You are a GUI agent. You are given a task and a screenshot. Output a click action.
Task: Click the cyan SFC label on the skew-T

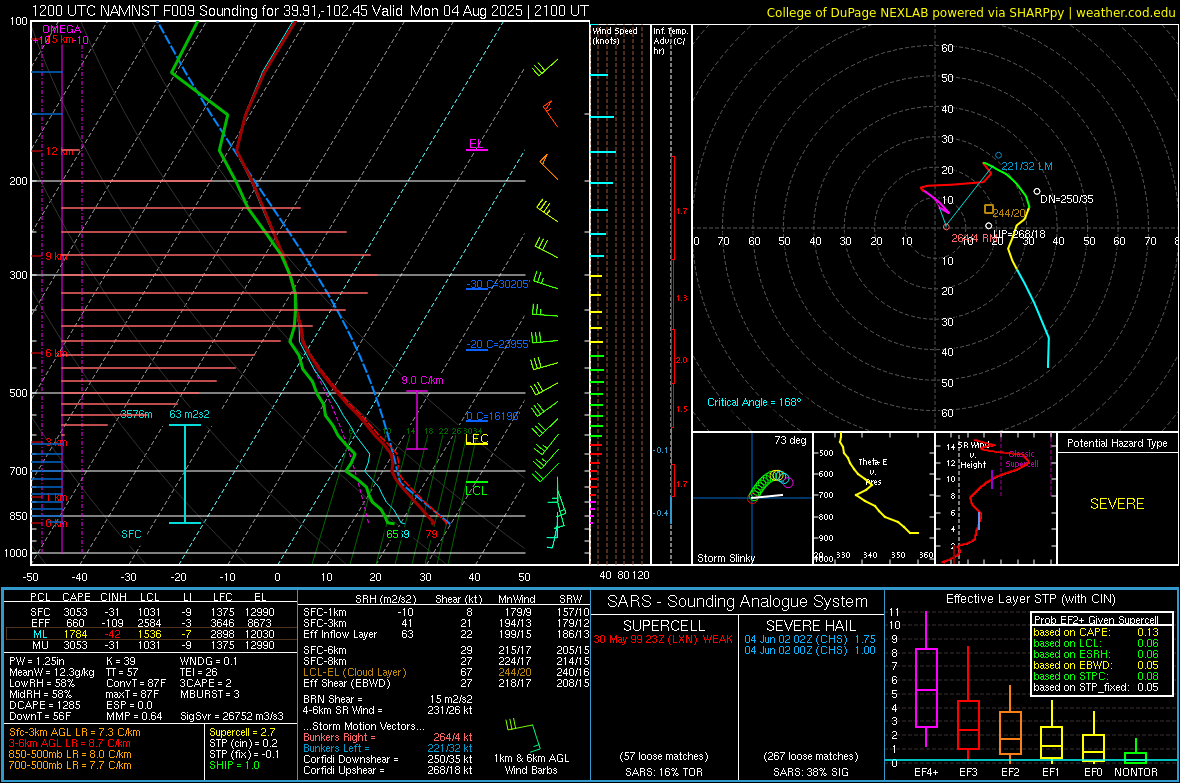click(131, 534)
